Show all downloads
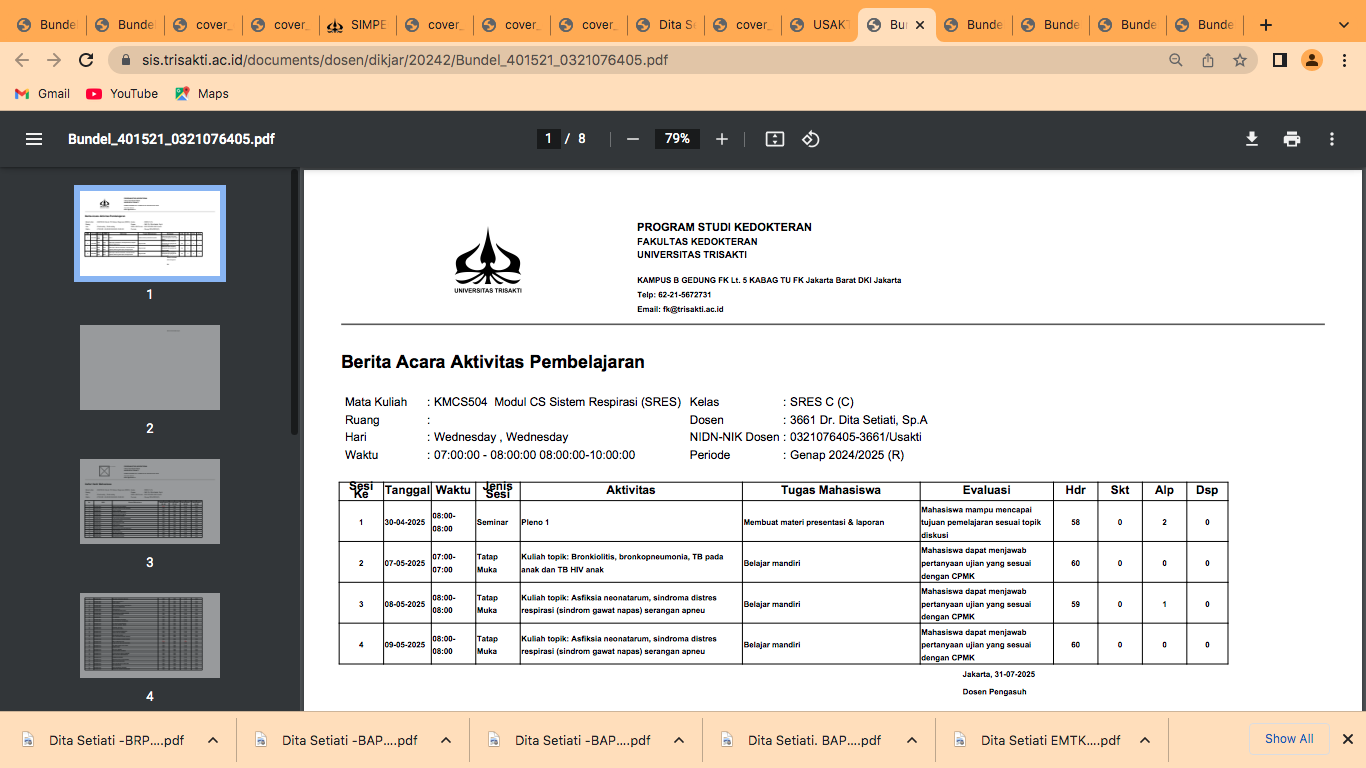 pyautogui.click(x=1289, y=739)
